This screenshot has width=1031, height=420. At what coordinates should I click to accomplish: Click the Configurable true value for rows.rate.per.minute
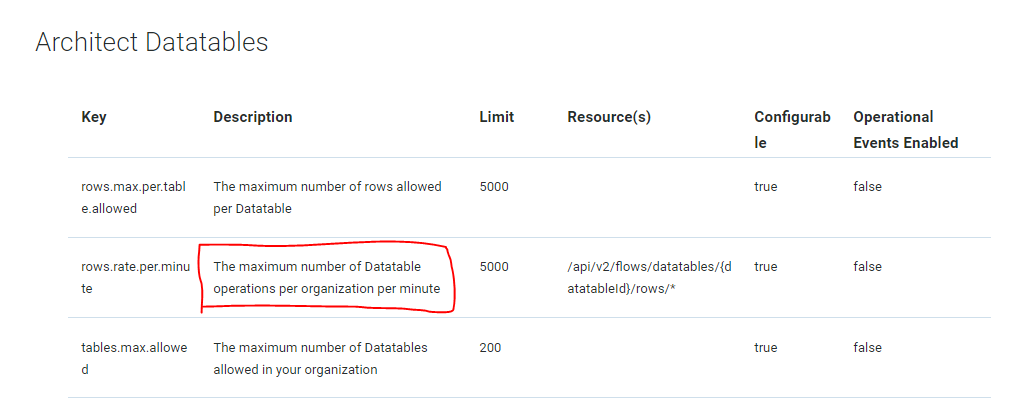point(765,267)
